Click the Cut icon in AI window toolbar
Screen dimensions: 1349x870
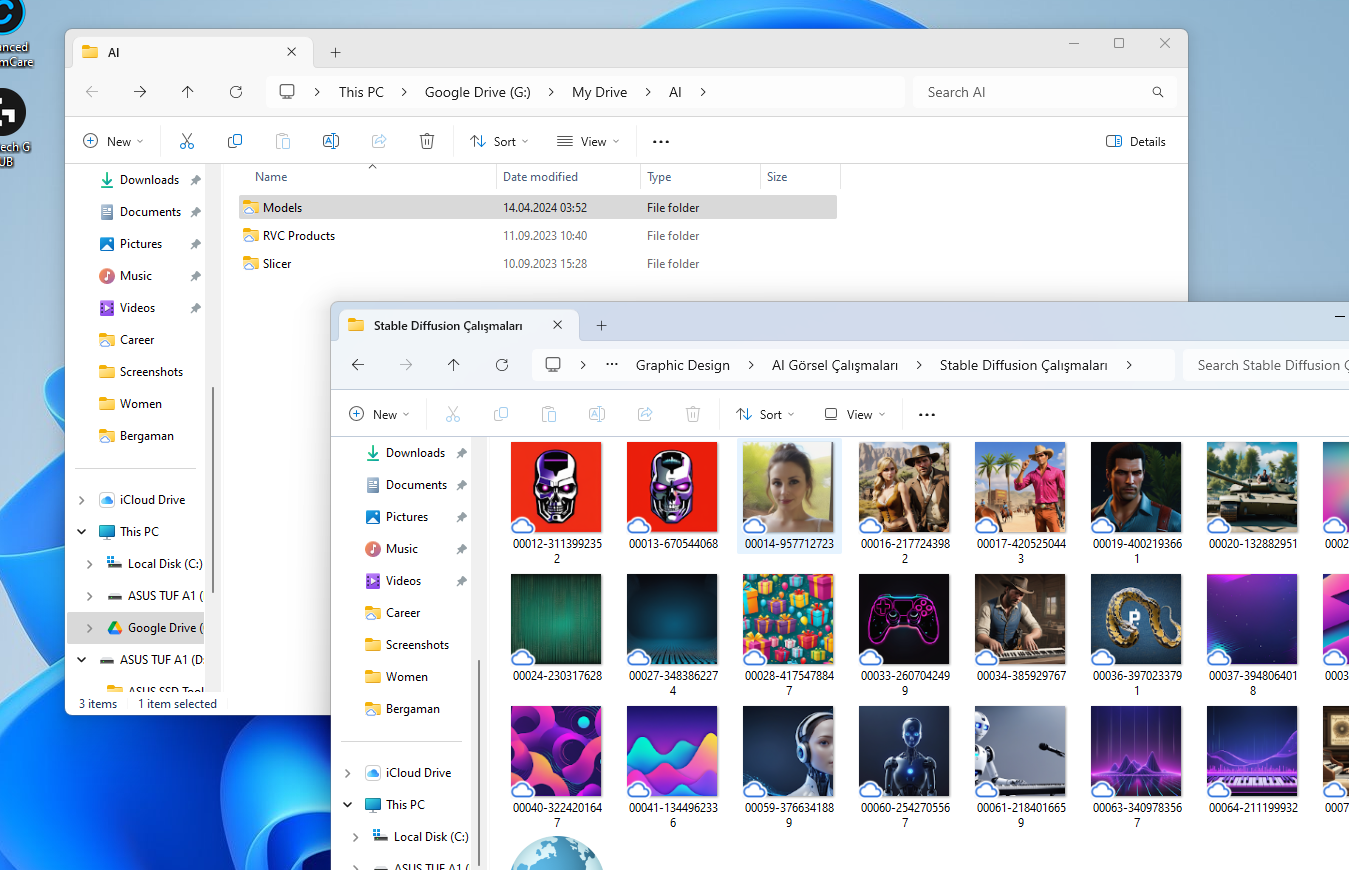tap(186, 141)
